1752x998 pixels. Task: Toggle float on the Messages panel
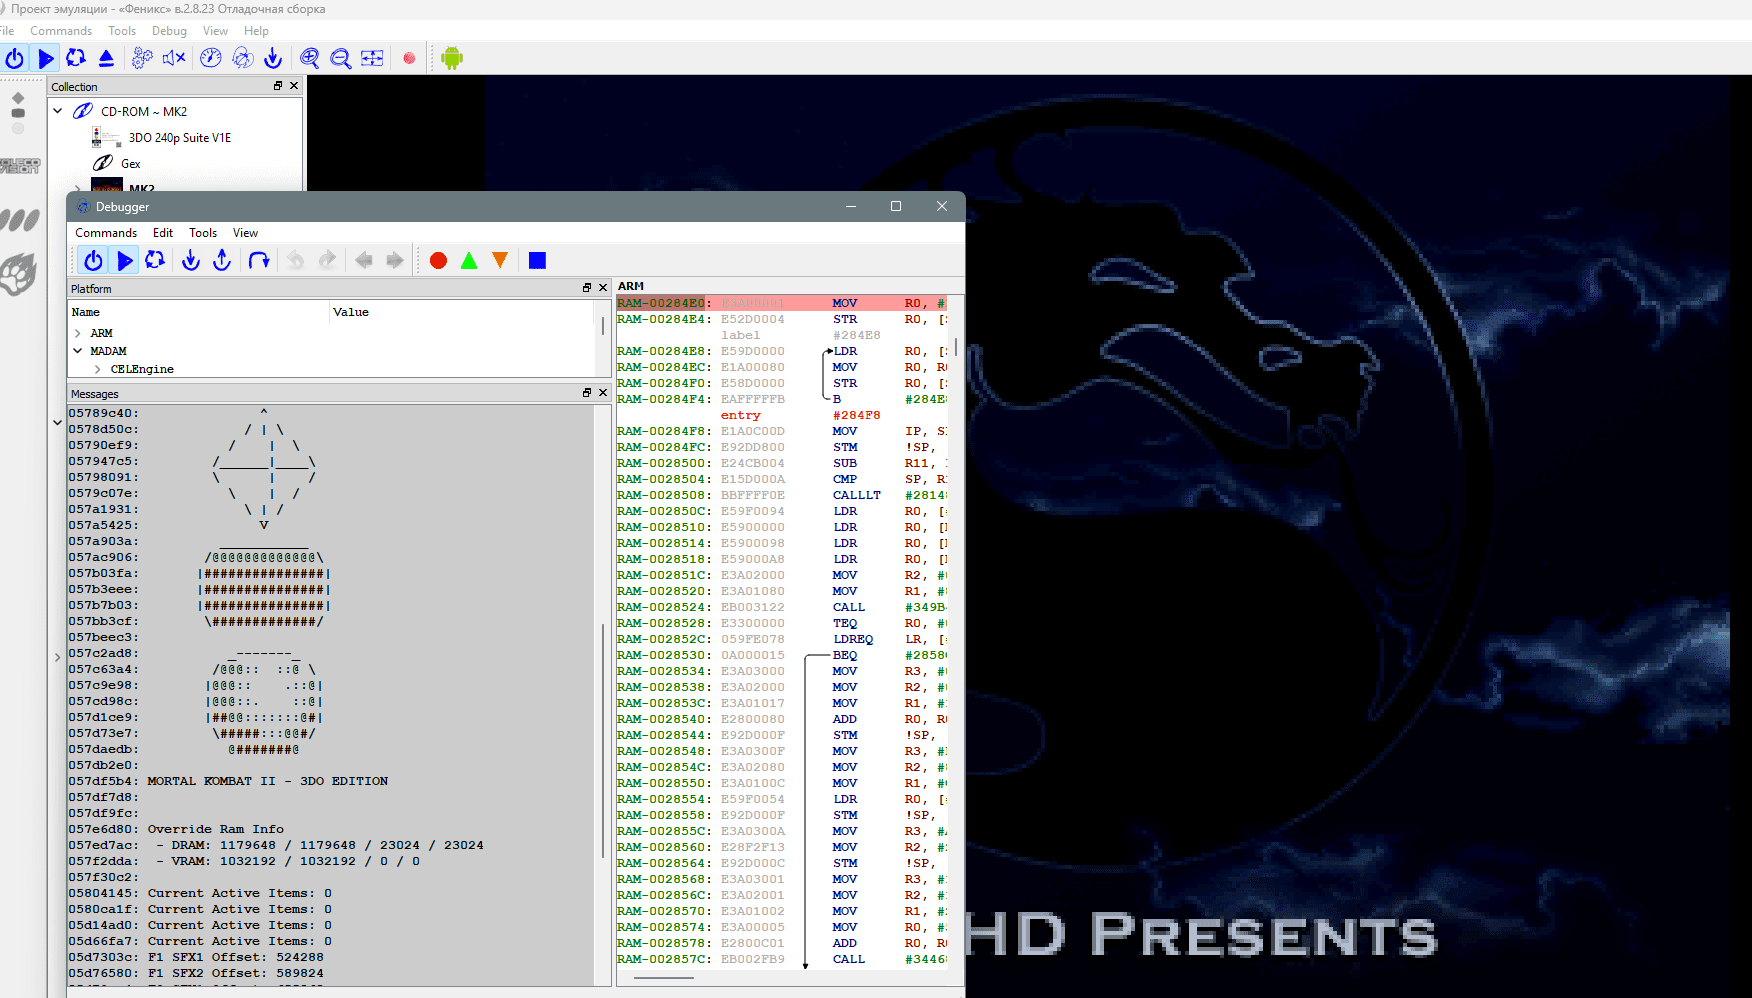click(x=587, y=393)
